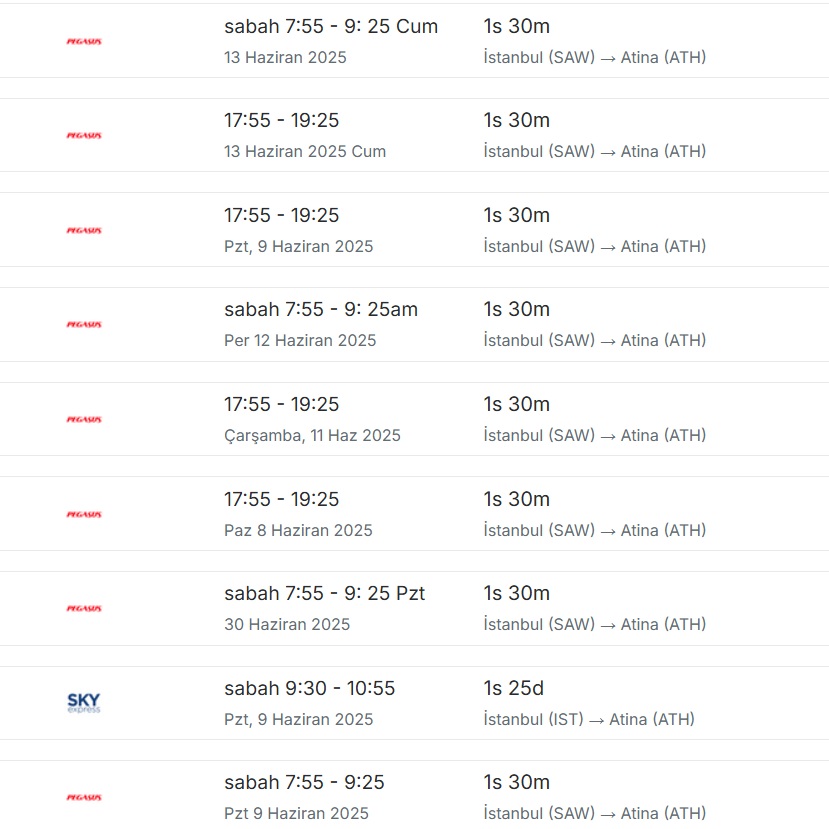Click the İstanbul (IST) → Atina (ATH) route
Image resolution: width=829 pixels, height=829 pixels.
tap(589, 719)
